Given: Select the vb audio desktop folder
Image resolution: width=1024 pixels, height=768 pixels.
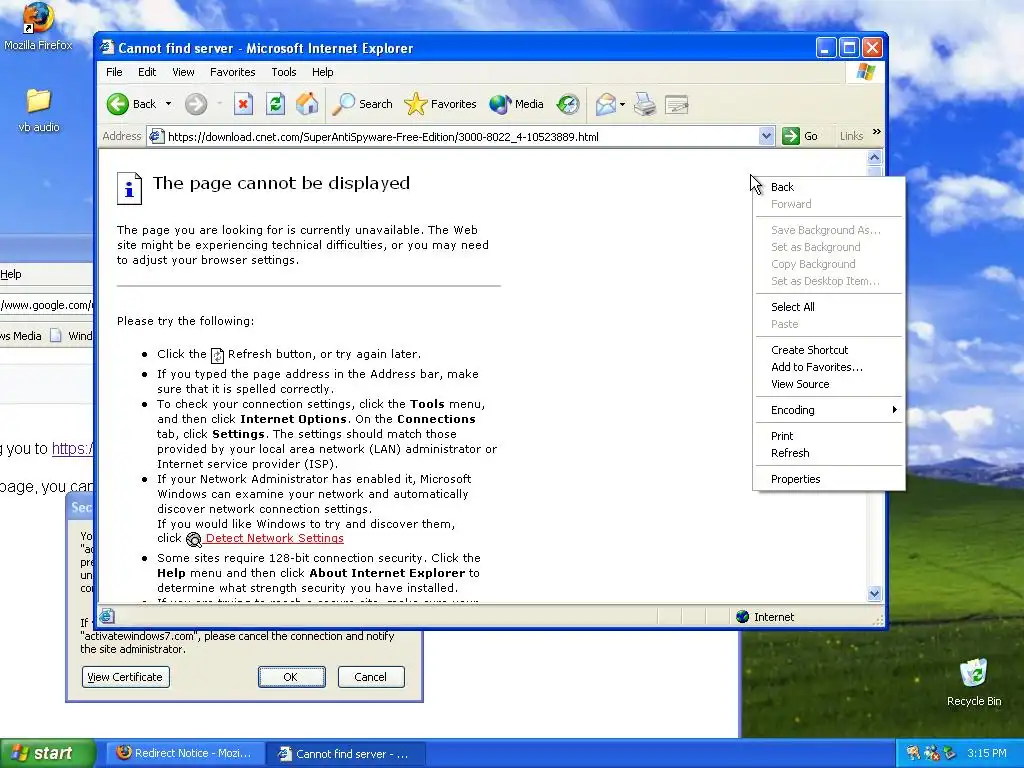Looking at the screenshot, I should (39, 110).
